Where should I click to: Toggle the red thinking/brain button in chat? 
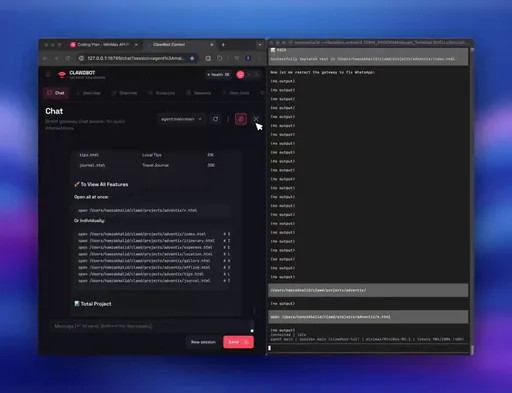tap(241, 119)
